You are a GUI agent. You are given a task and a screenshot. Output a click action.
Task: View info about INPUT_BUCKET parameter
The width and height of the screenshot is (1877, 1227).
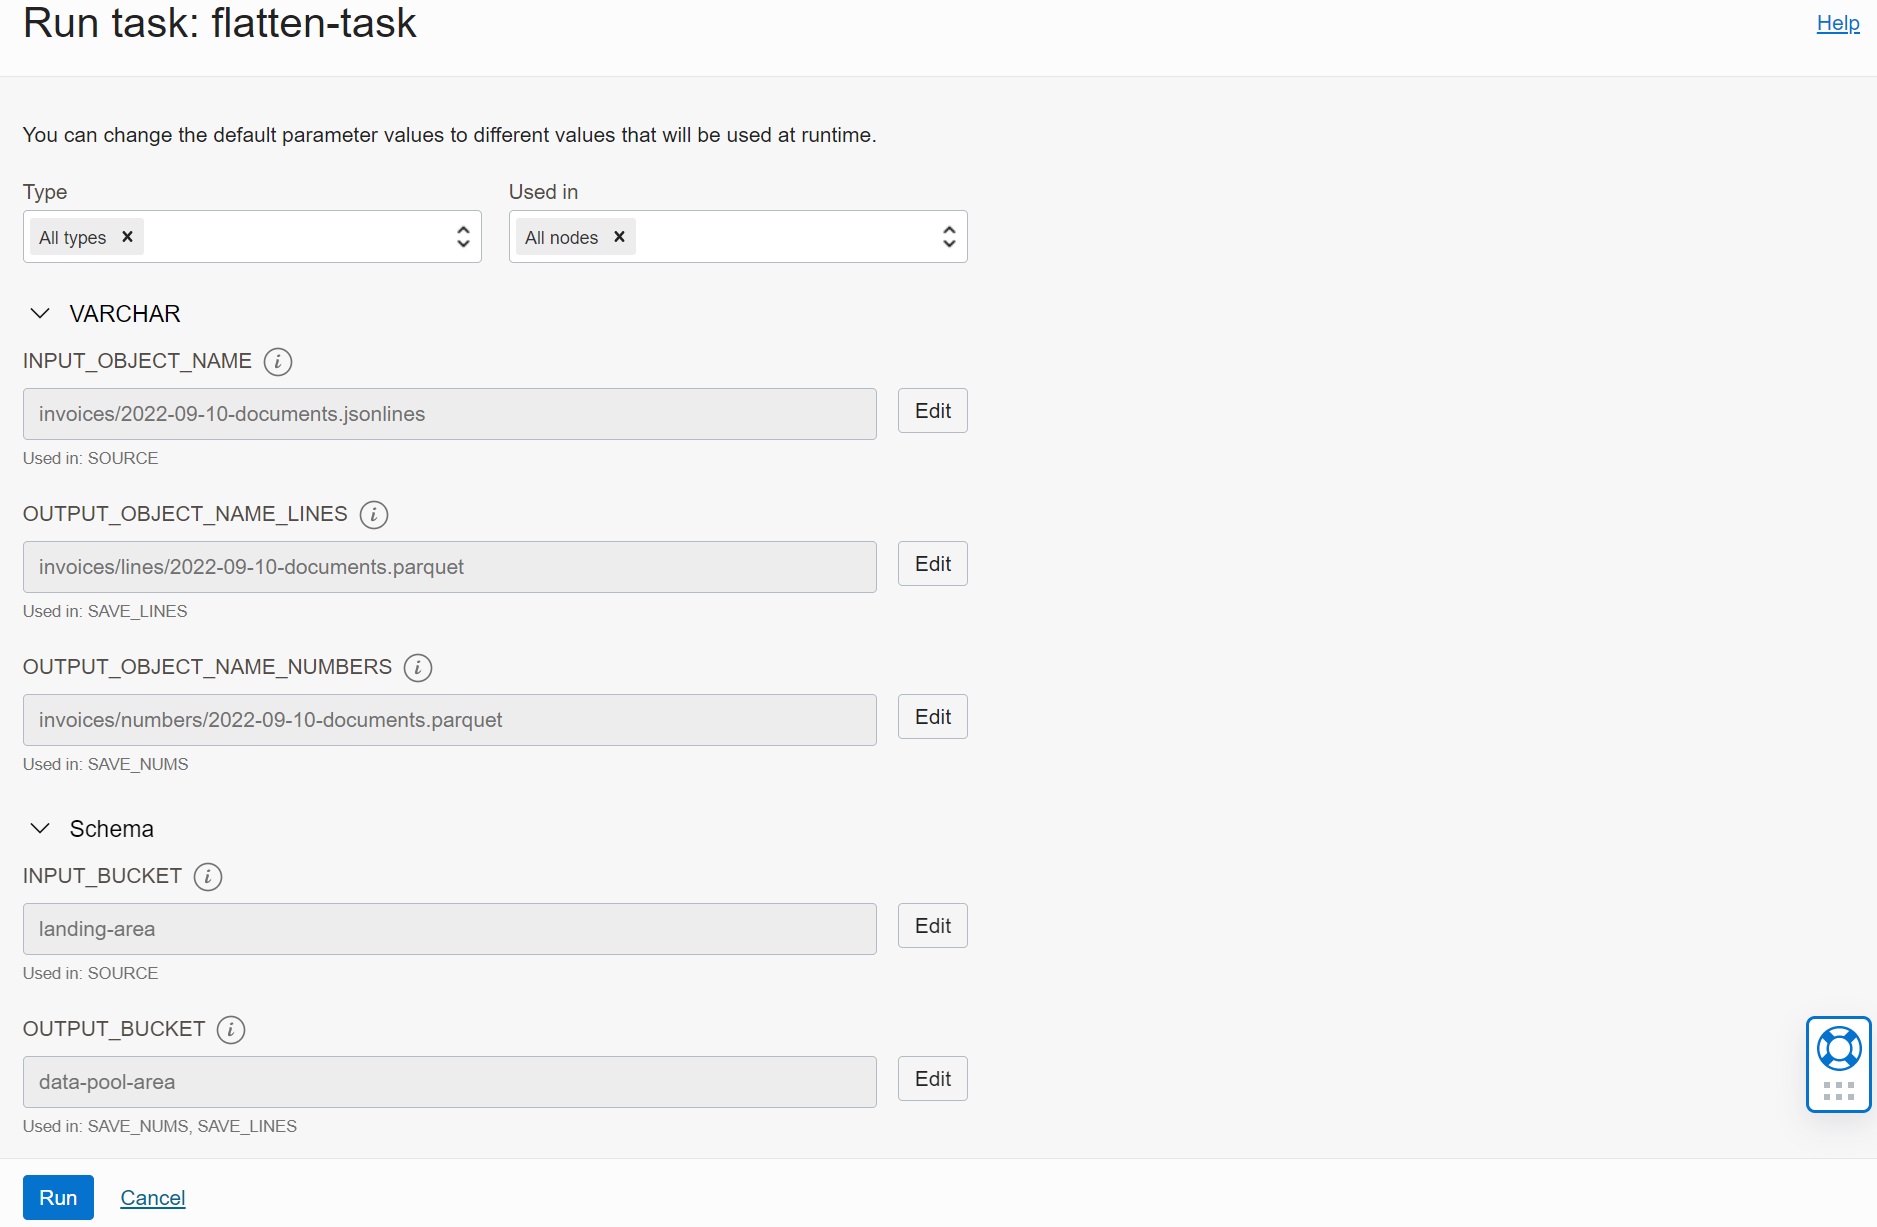point(208,876)
